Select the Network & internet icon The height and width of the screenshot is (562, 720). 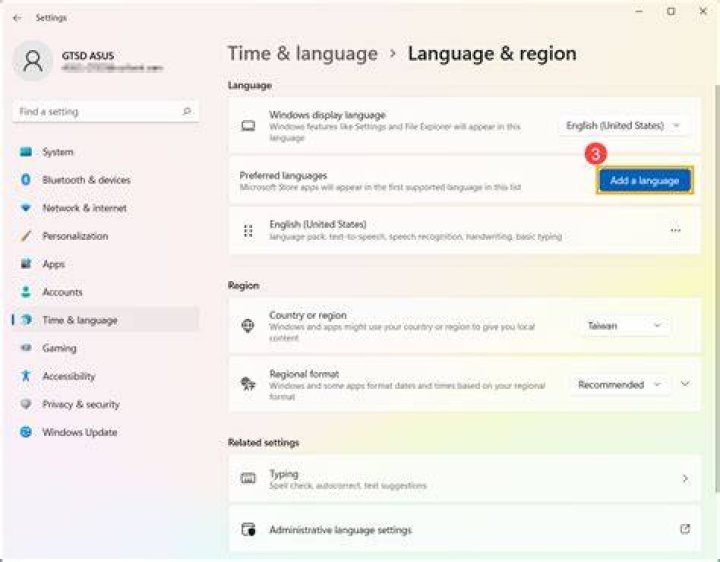[x=26, y=208]
